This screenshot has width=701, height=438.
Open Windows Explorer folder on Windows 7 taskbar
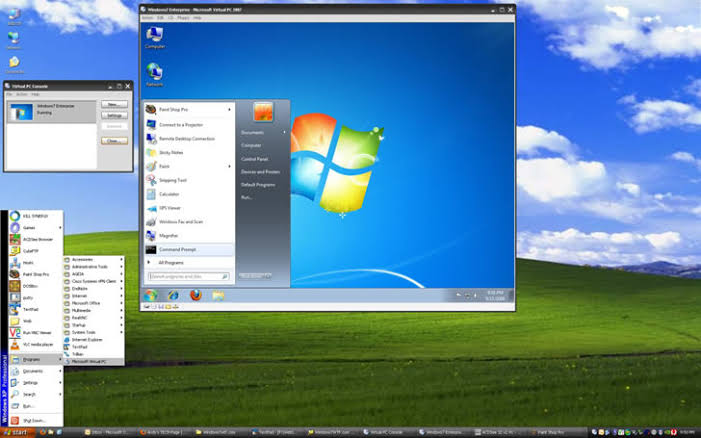218,295
